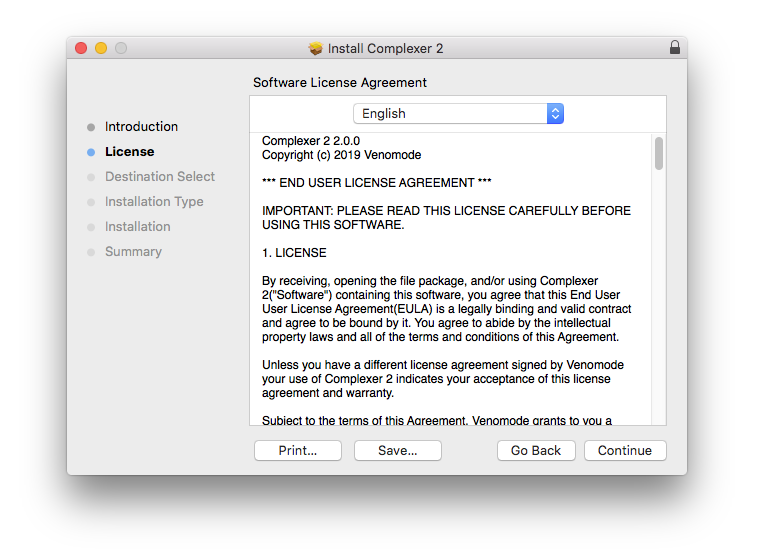Open the English language pop-up menu
Screen dimensions: 758x552
point(457,114)
